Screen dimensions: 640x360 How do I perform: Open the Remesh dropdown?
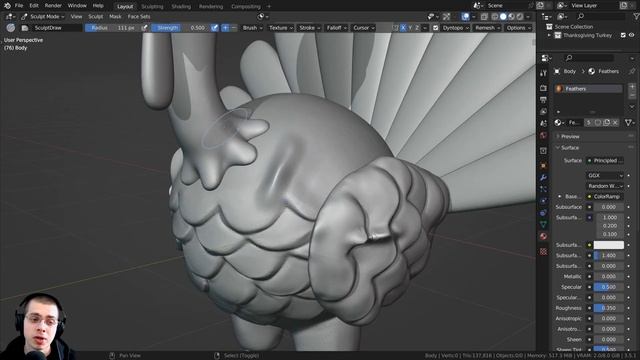click(487, 28)
